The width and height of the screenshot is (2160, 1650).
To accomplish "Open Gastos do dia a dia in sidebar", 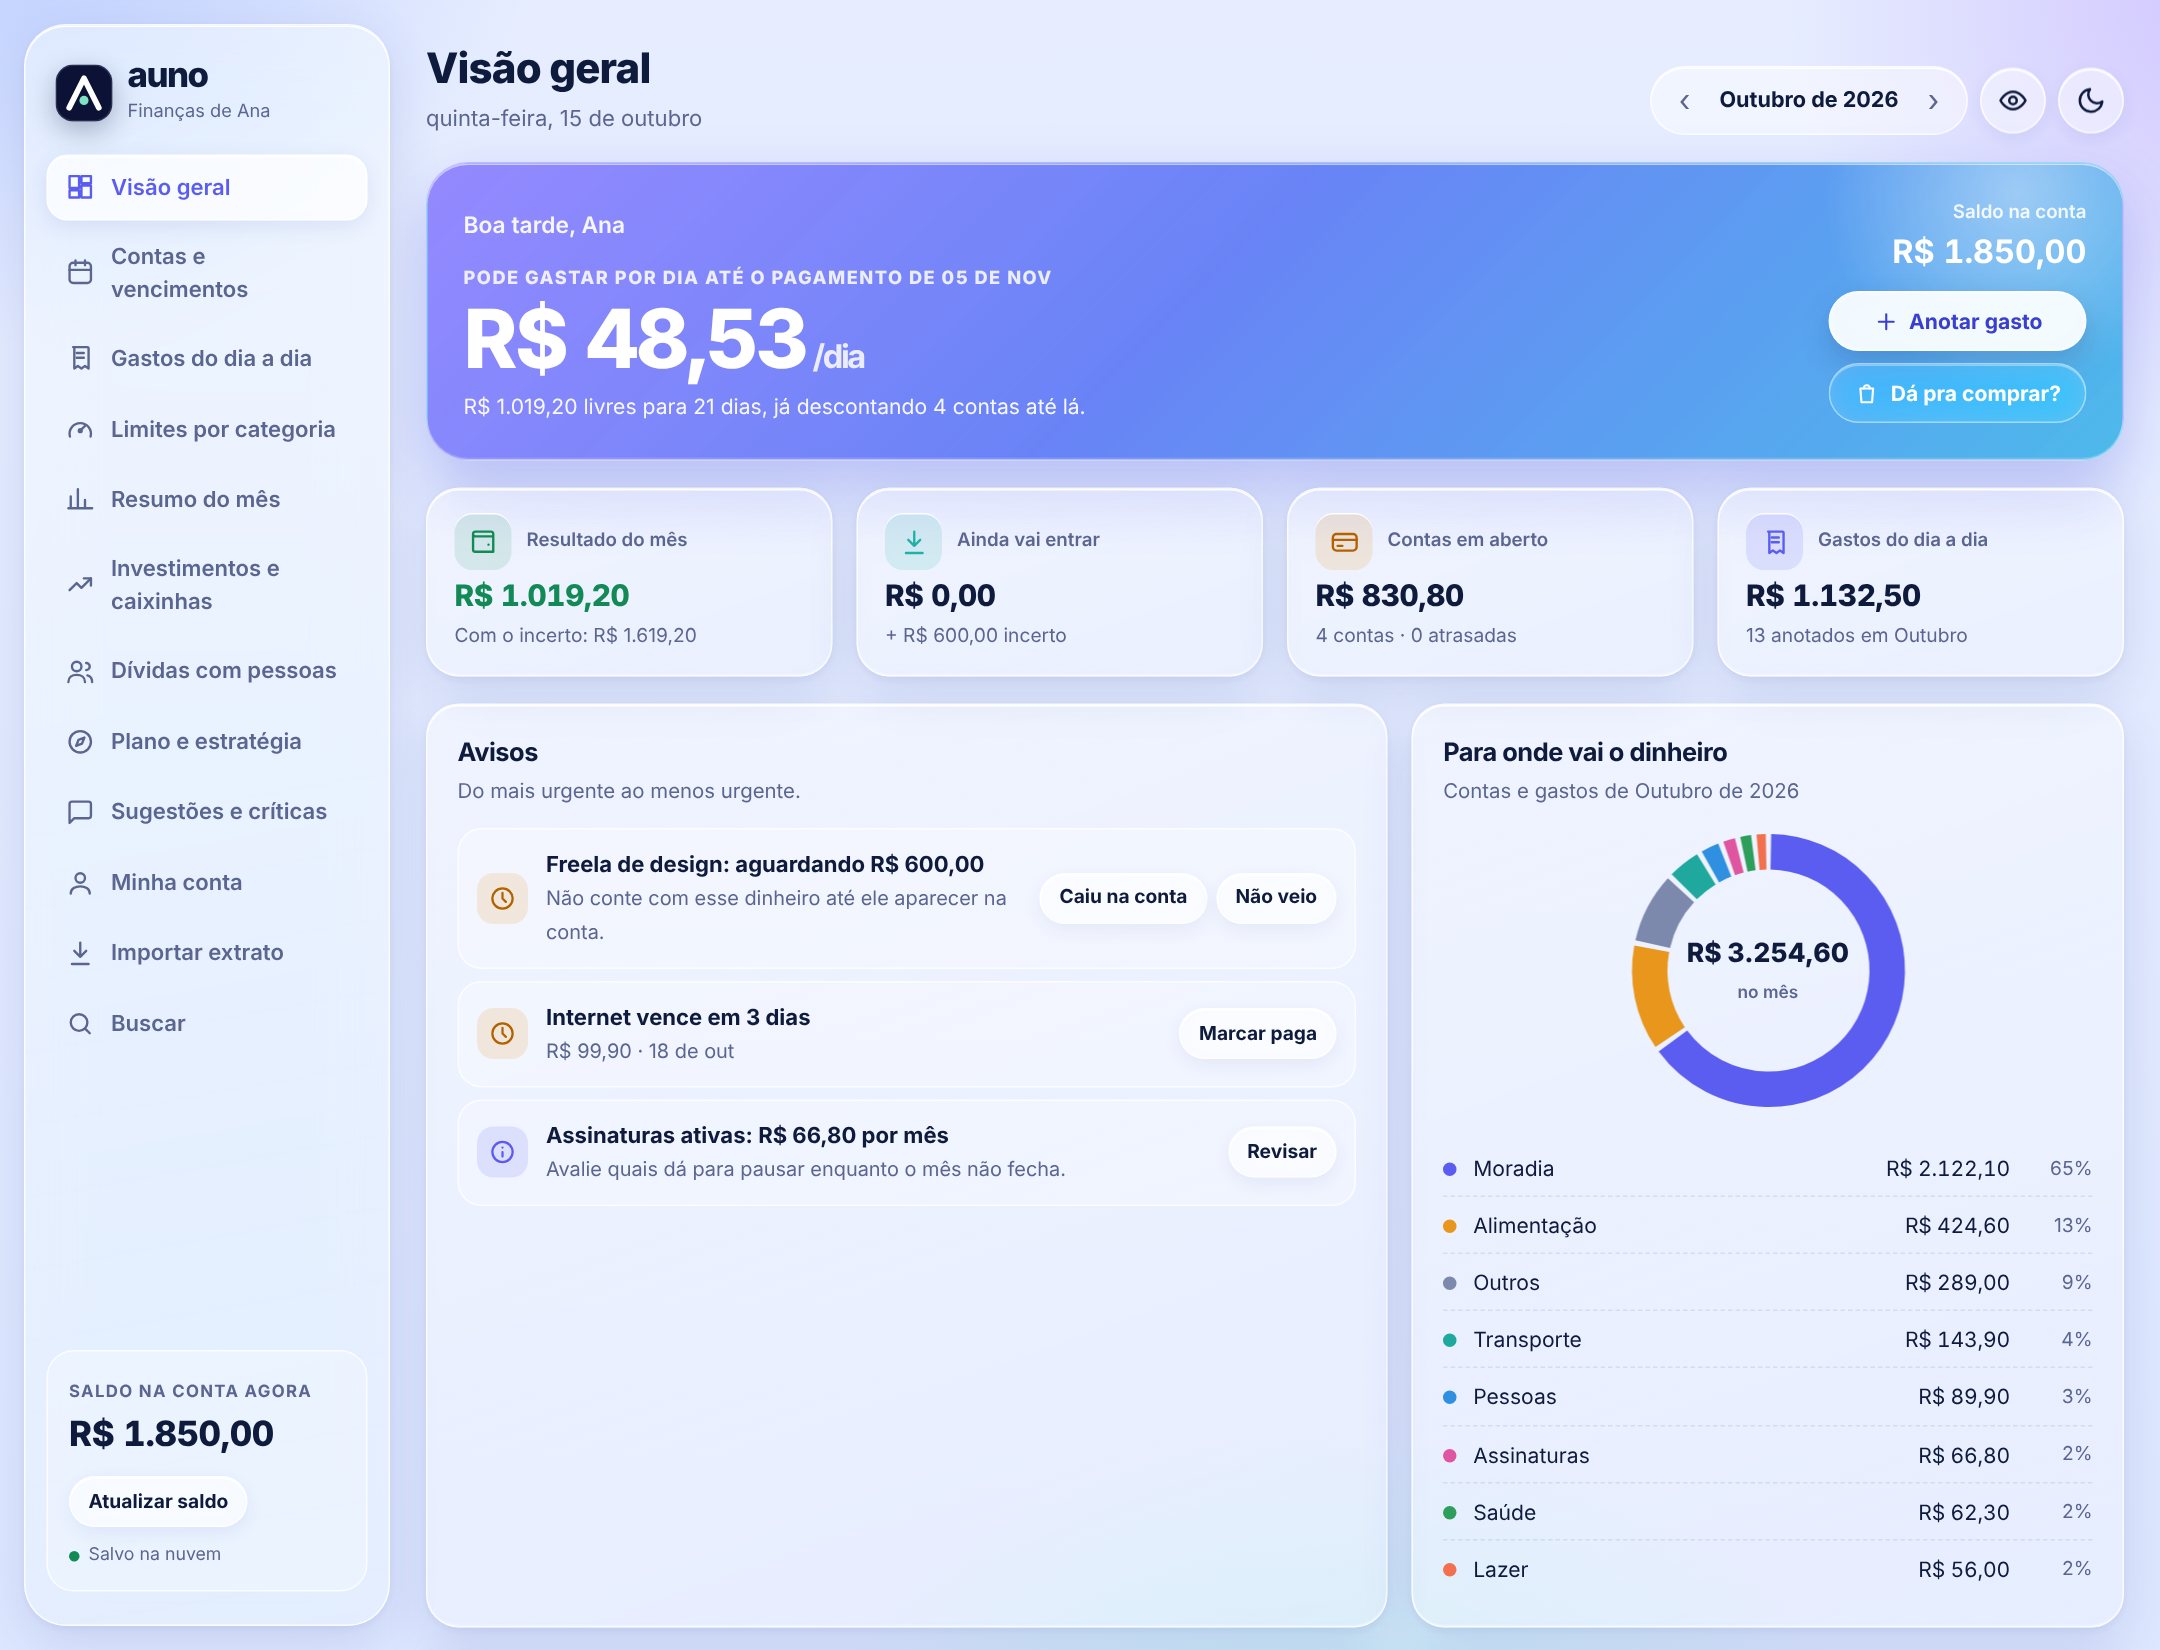I will 207,358.
